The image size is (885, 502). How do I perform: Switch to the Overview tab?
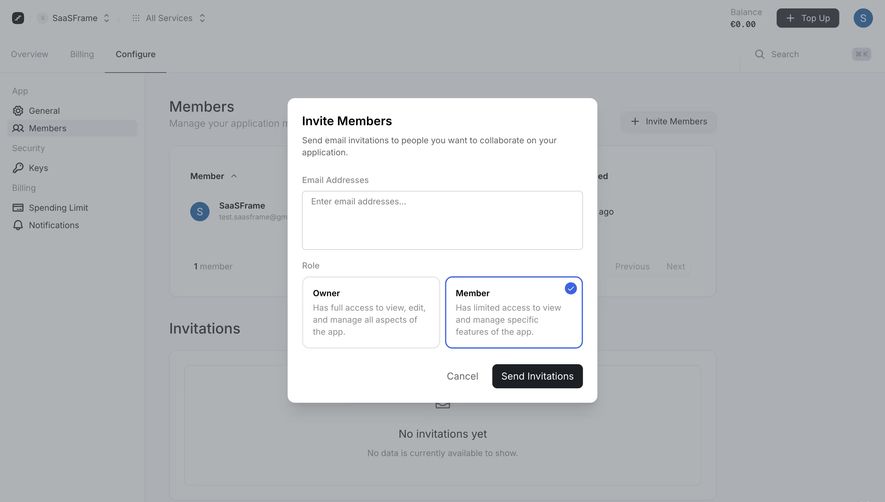click(29, 54)
